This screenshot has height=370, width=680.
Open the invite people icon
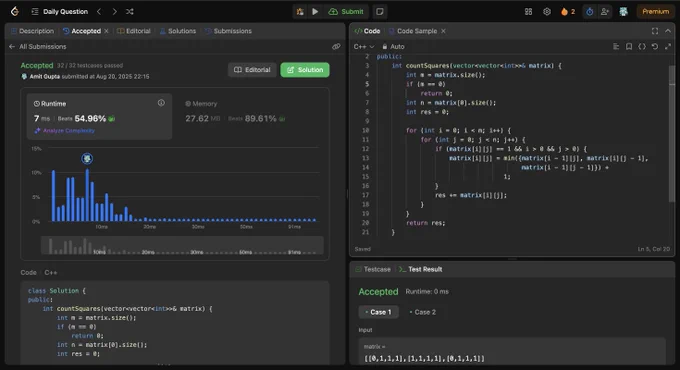pyautogui.click(x=605, y=12)
